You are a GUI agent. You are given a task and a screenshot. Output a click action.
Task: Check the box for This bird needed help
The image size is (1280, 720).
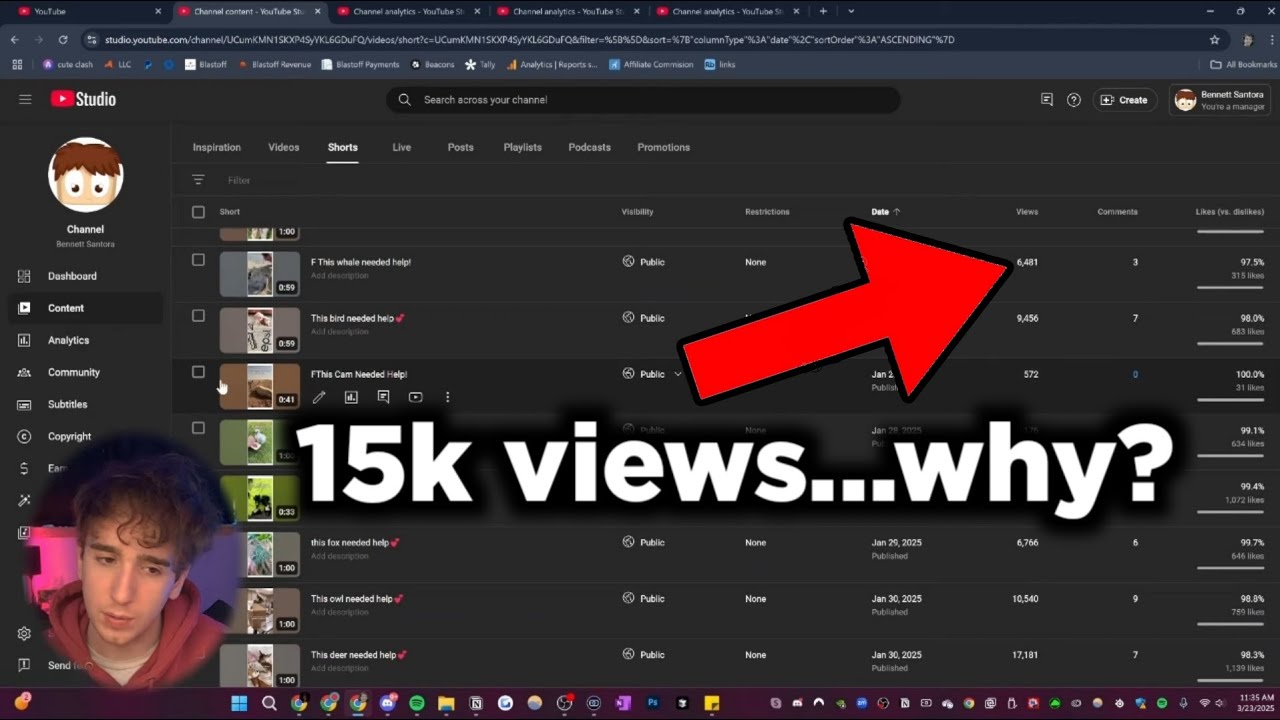(x=198, y=316)
